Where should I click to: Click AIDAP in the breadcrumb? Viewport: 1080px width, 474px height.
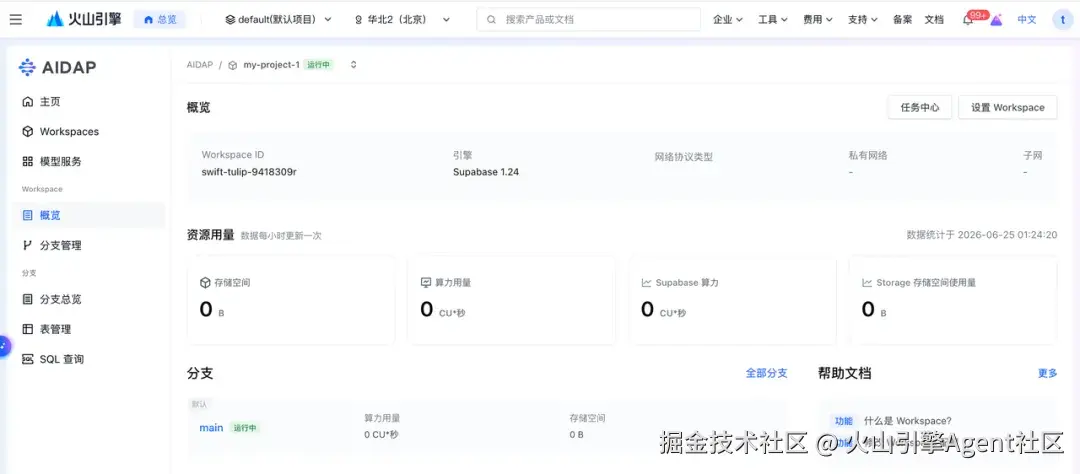tap(200, 65)
